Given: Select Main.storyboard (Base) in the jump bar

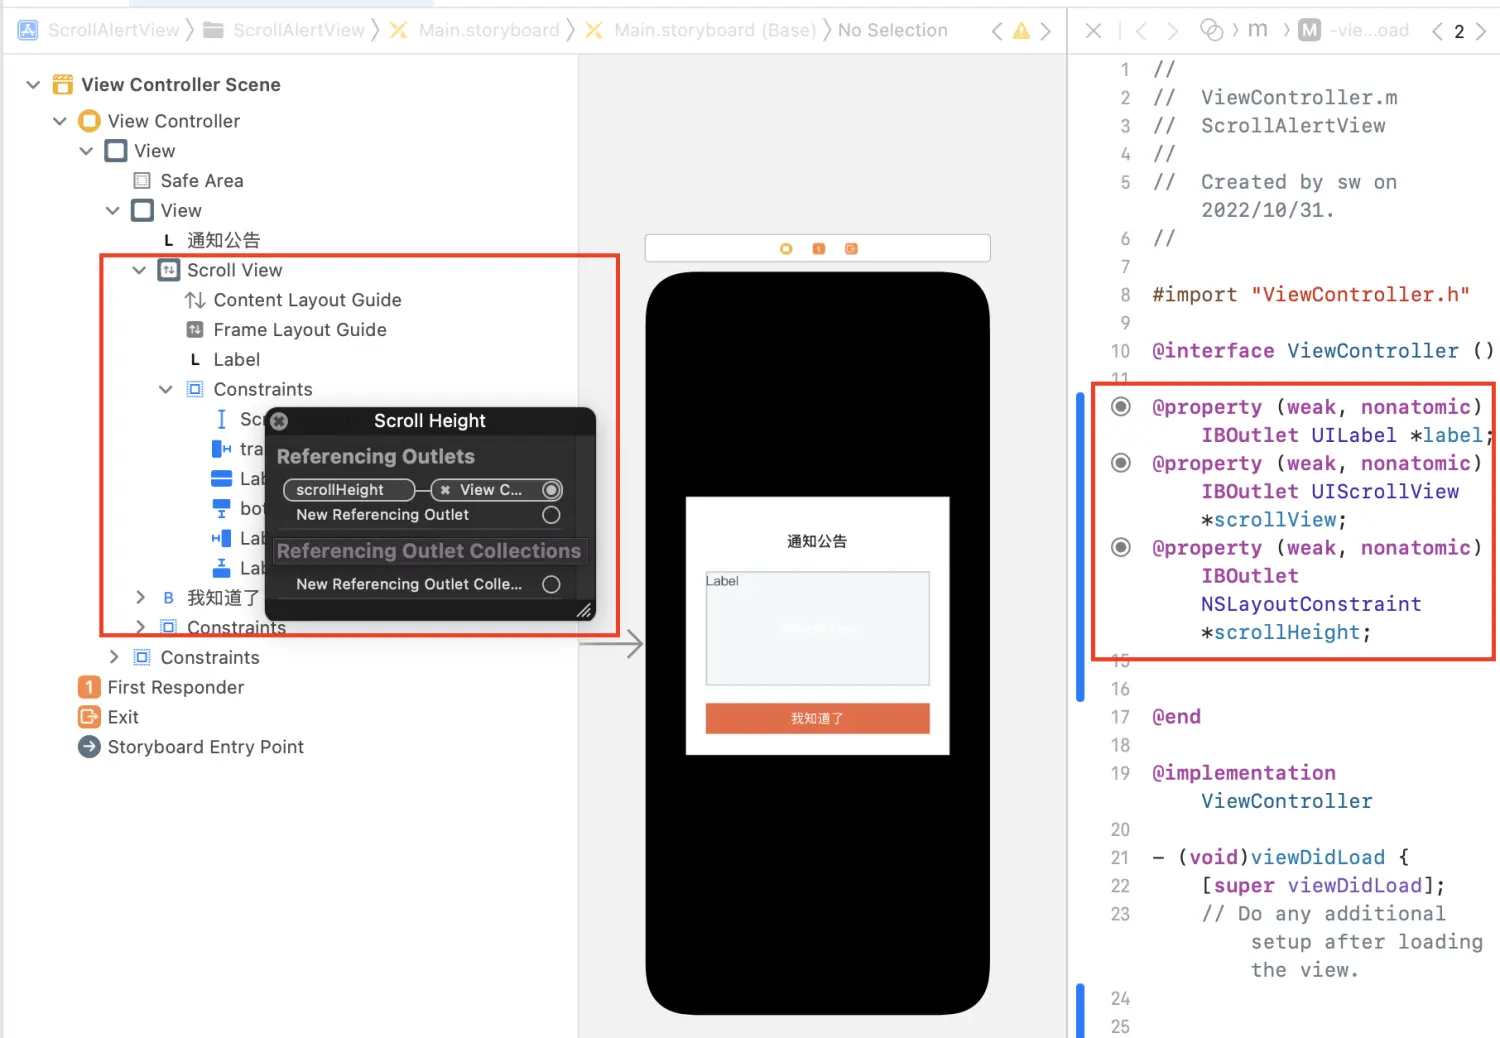Looking at the screenshot, I should 714,31.
